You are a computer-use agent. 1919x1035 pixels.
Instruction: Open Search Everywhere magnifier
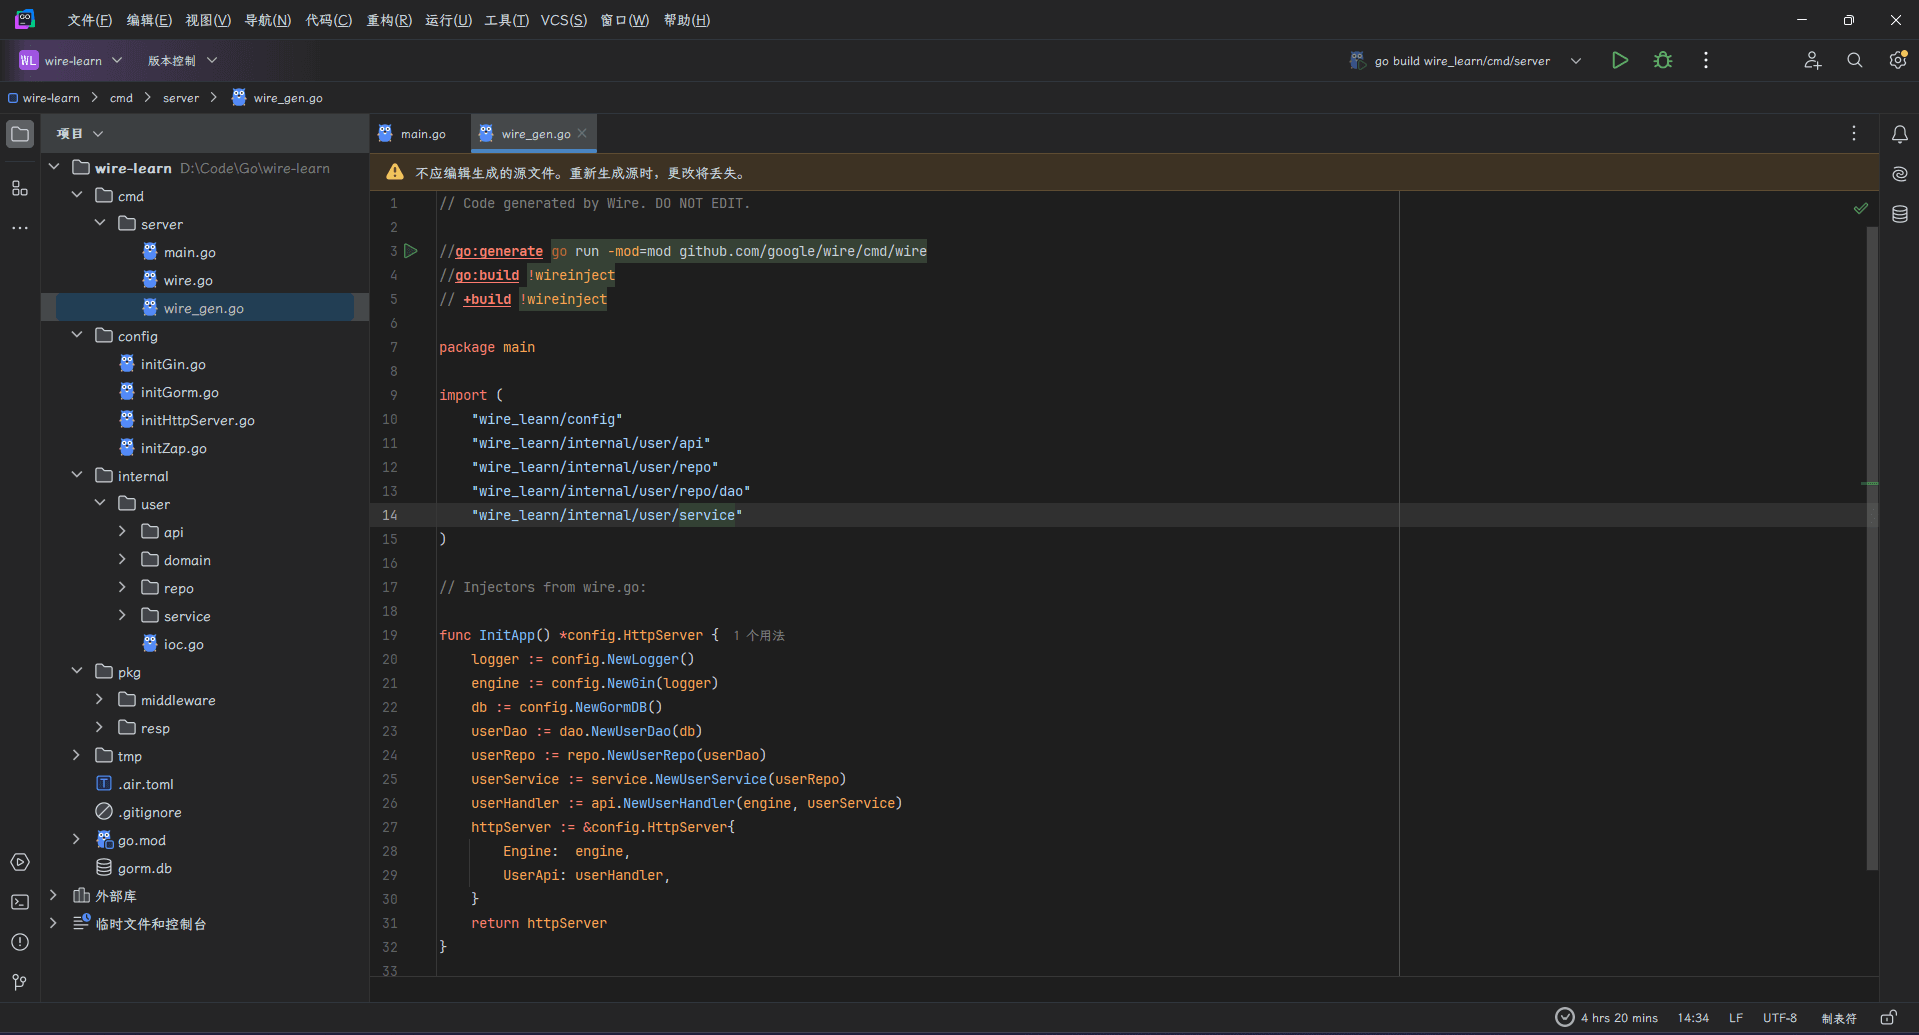pos(1855,60)
